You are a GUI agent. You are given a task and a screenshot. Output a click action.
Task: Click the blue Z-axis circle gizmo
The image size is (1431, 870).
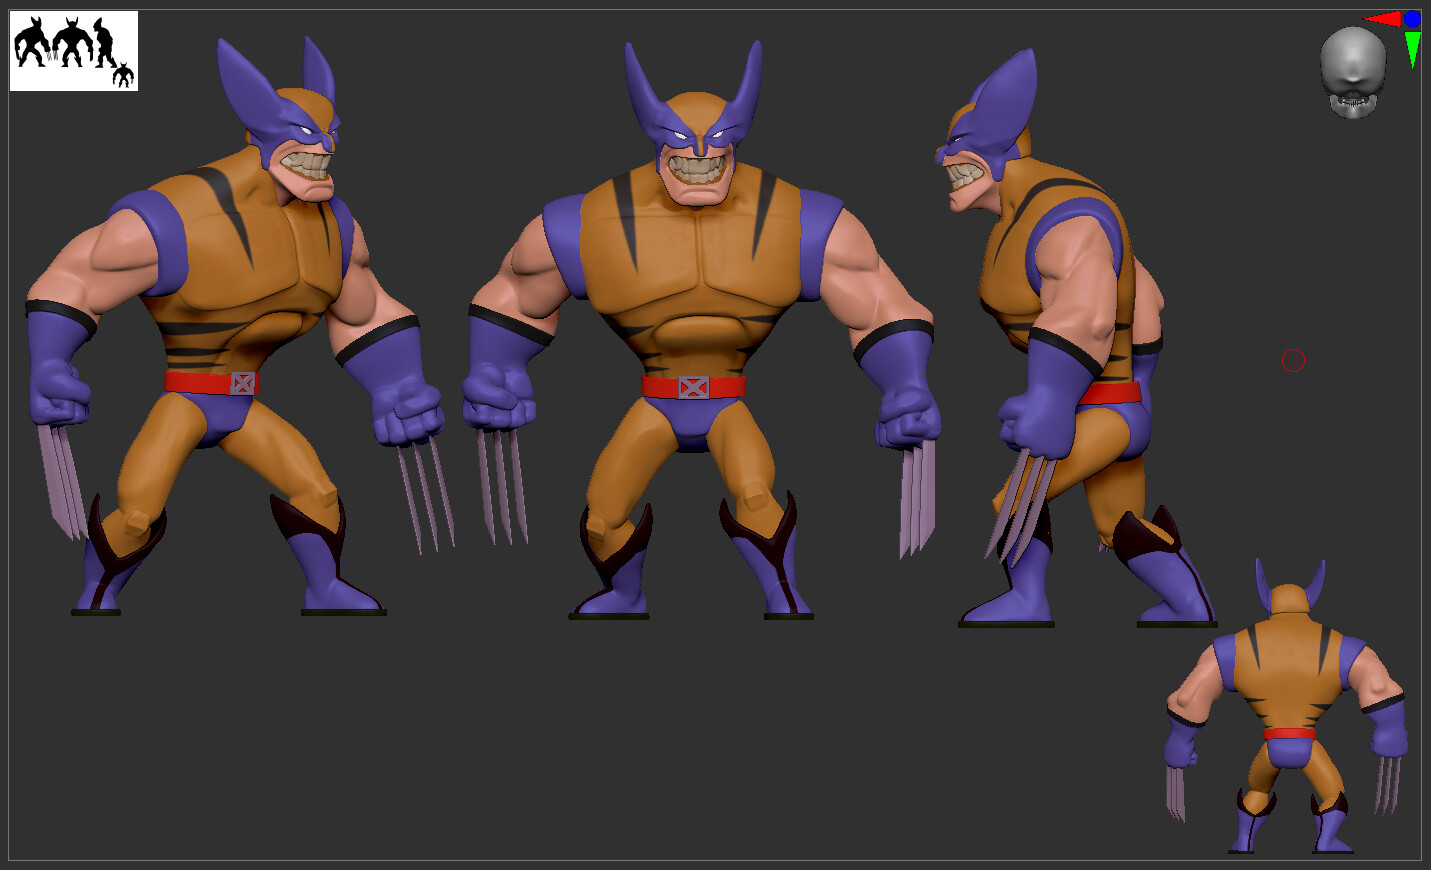tap(1412, 19)
